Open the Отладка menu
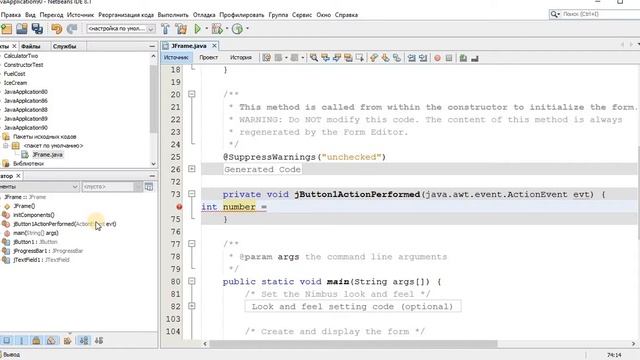640x360 pixels. (x=204, y=15)
